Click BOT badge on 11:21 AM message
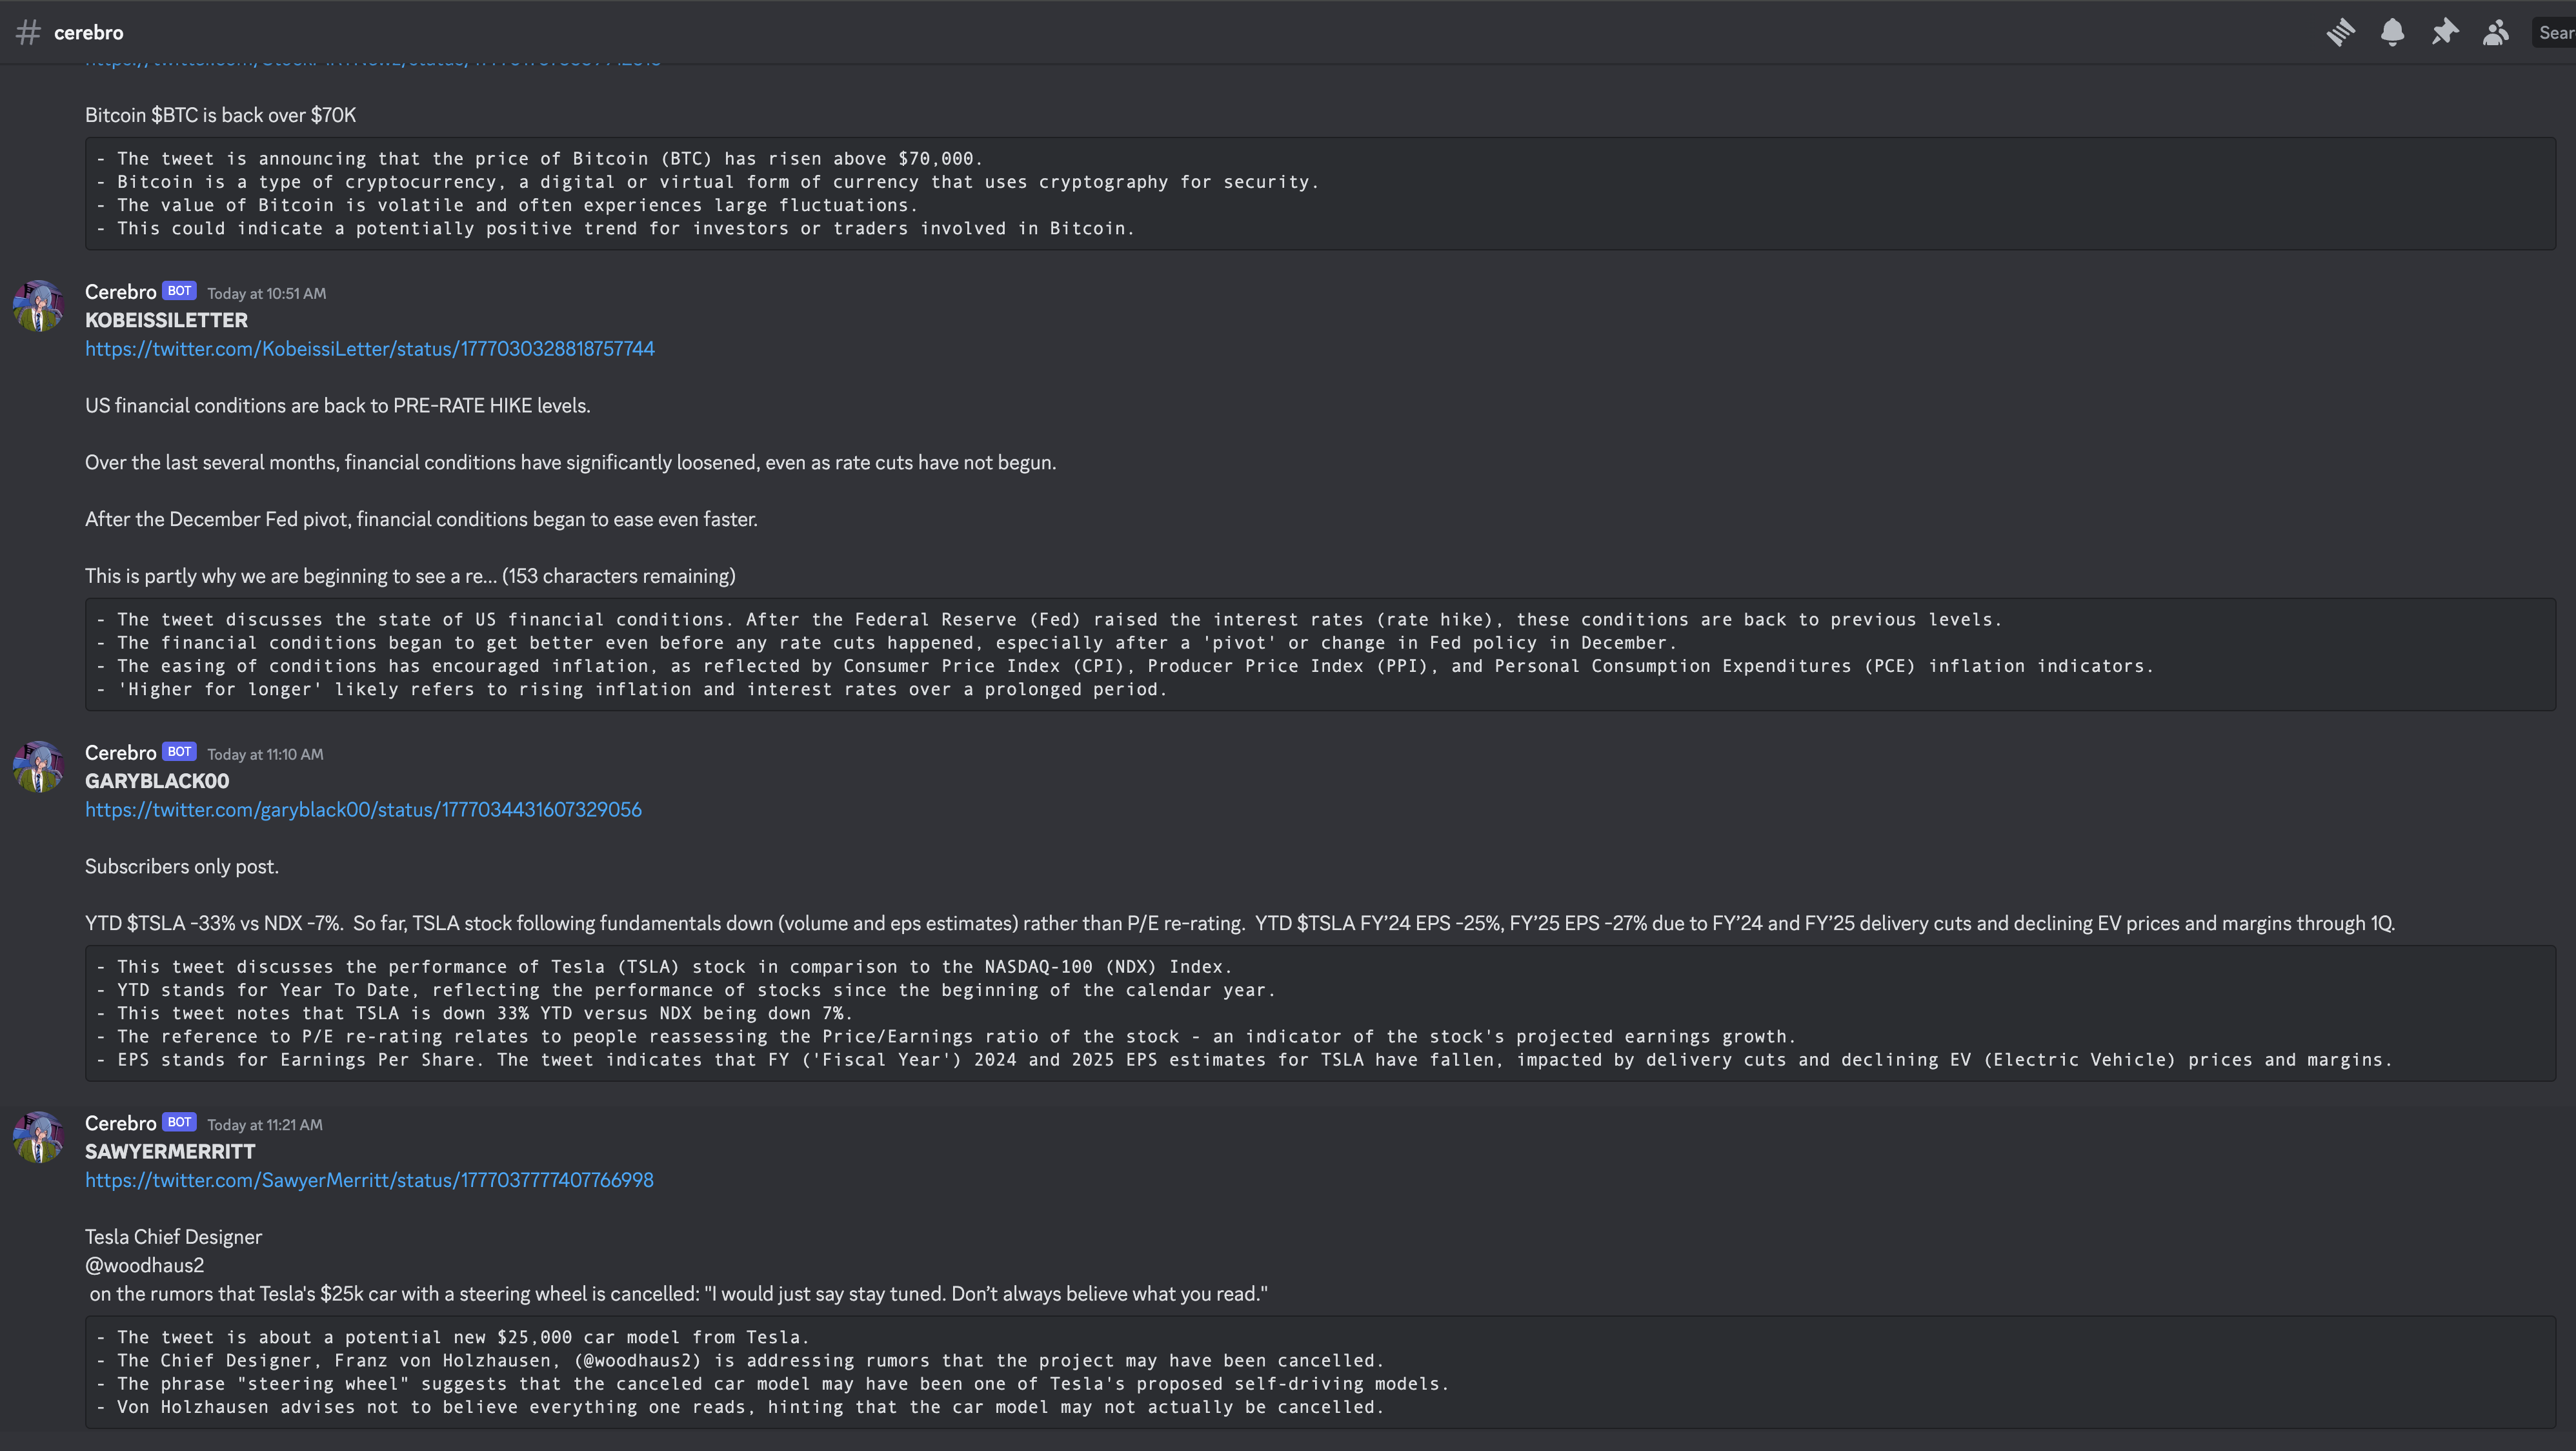 coord(179,1122)
